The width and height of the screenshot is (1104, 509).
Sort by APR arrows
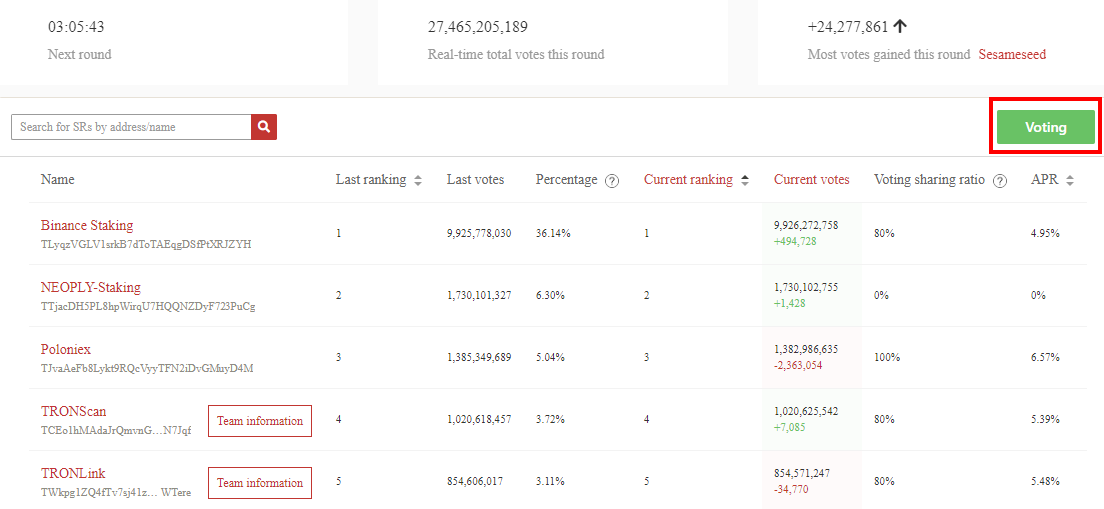click(1070, 180)
